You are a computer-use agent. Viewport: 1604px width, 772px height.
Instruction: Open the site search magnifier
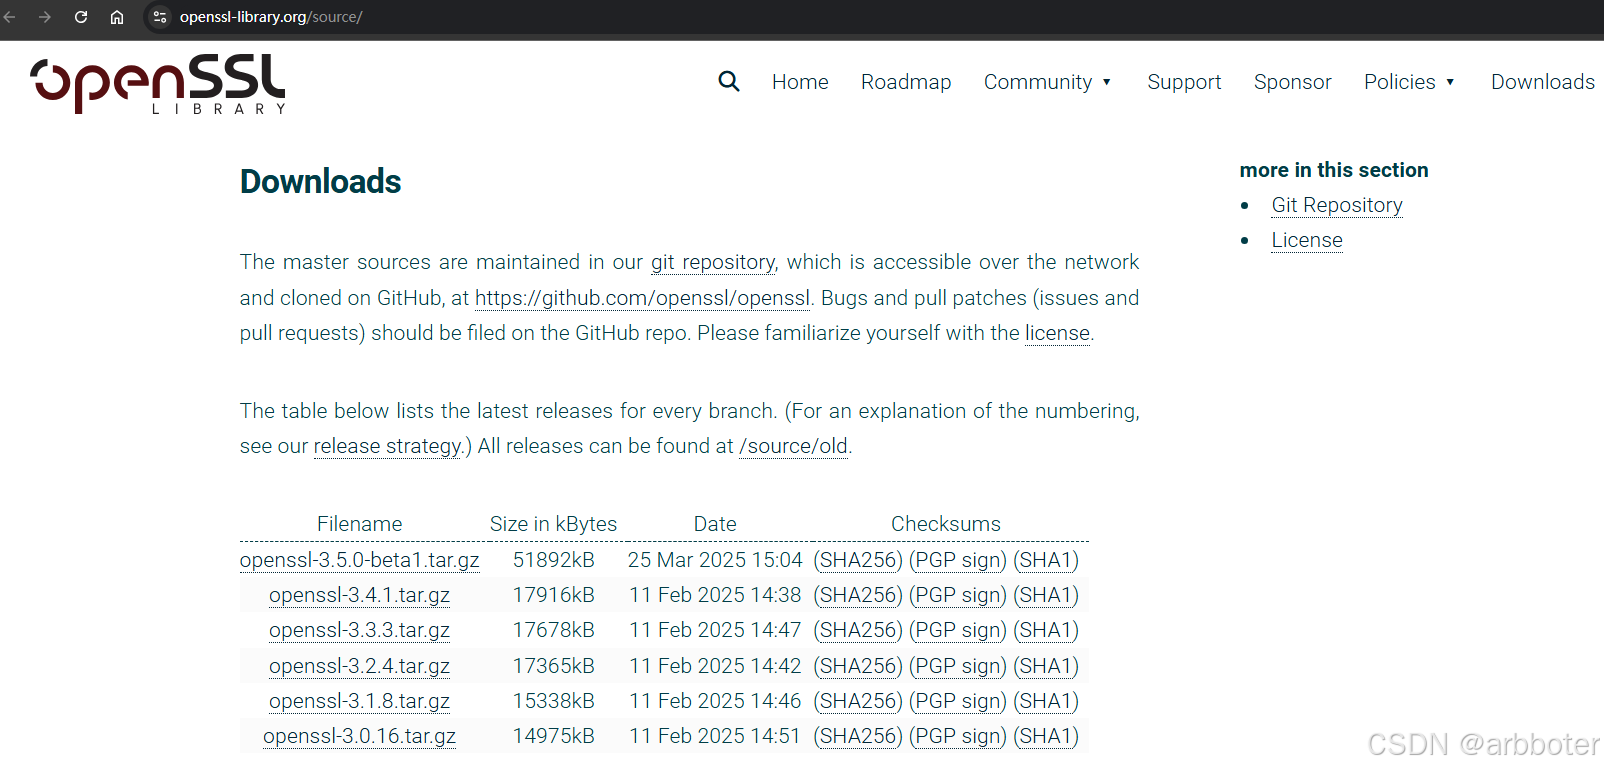coord(729,81)
